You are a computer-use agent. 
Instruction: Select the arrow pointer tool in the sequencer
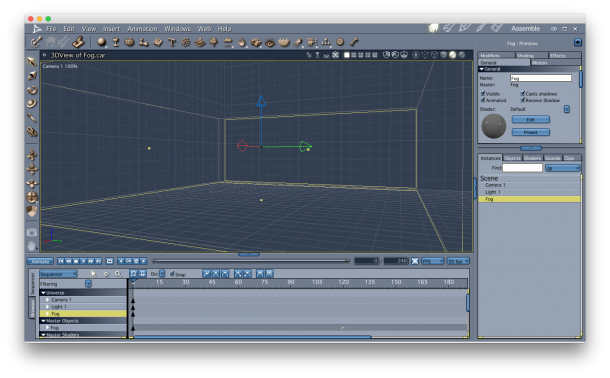[93, 274]
